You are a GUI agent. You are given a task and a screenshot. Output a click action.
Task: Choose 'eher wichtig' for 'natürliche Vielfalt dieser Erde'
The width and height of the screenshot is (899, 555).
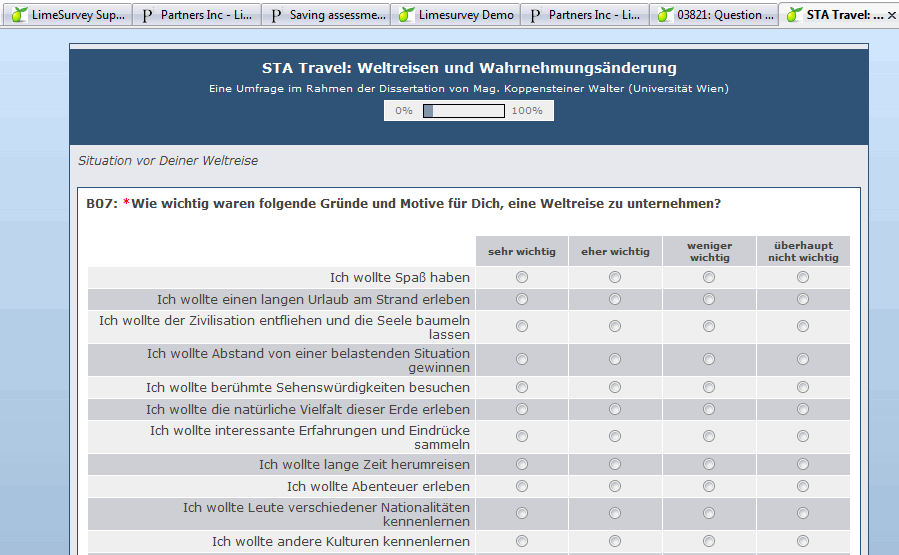coord(615,409)
